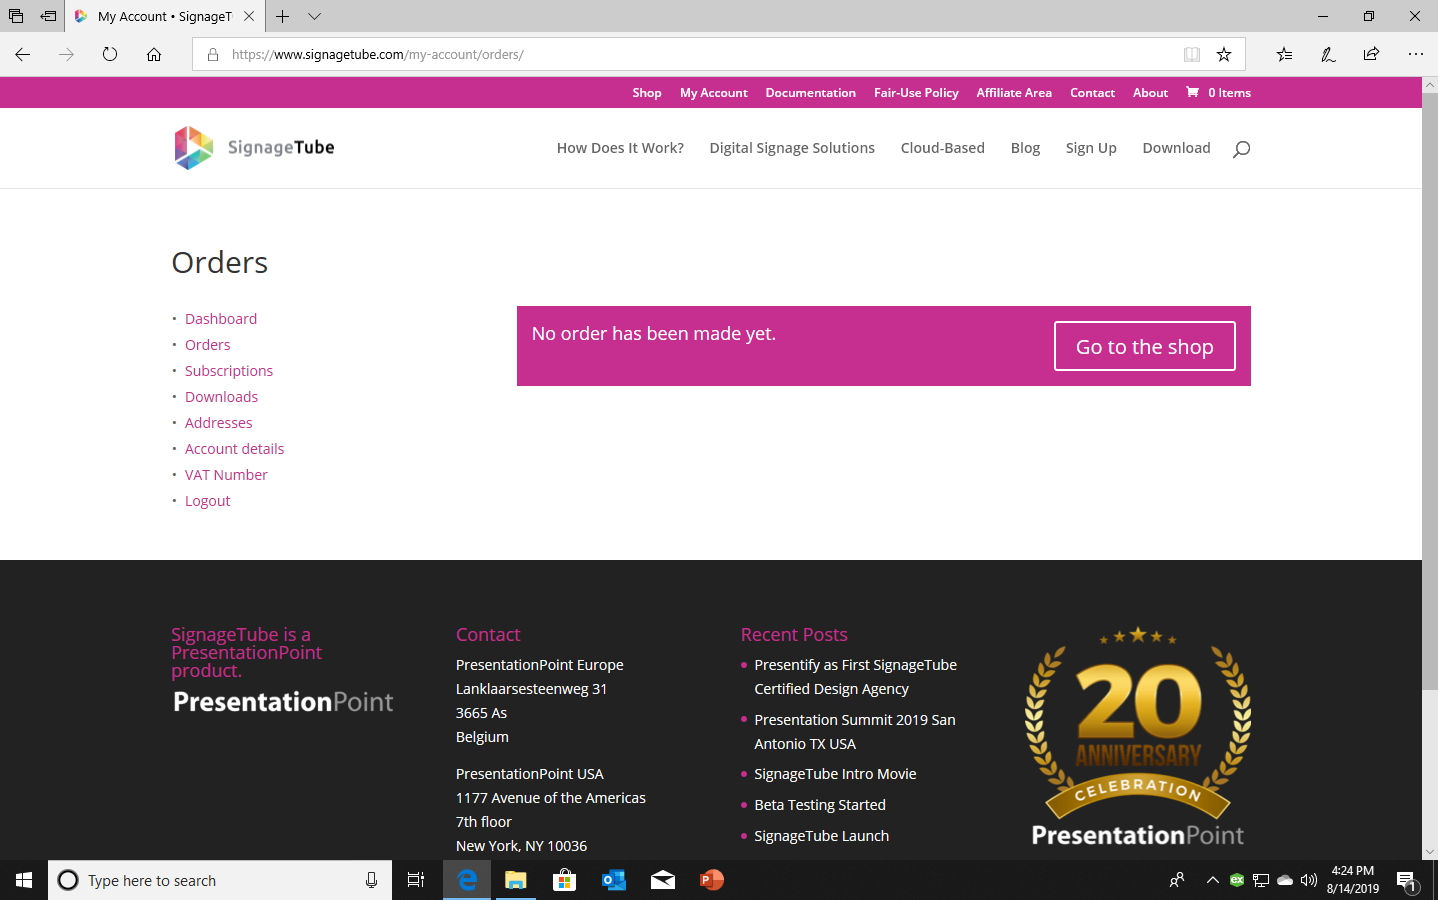Open the Affiliate Area link
Viewport: 1438px width, 900px height.
point(1014,93)
